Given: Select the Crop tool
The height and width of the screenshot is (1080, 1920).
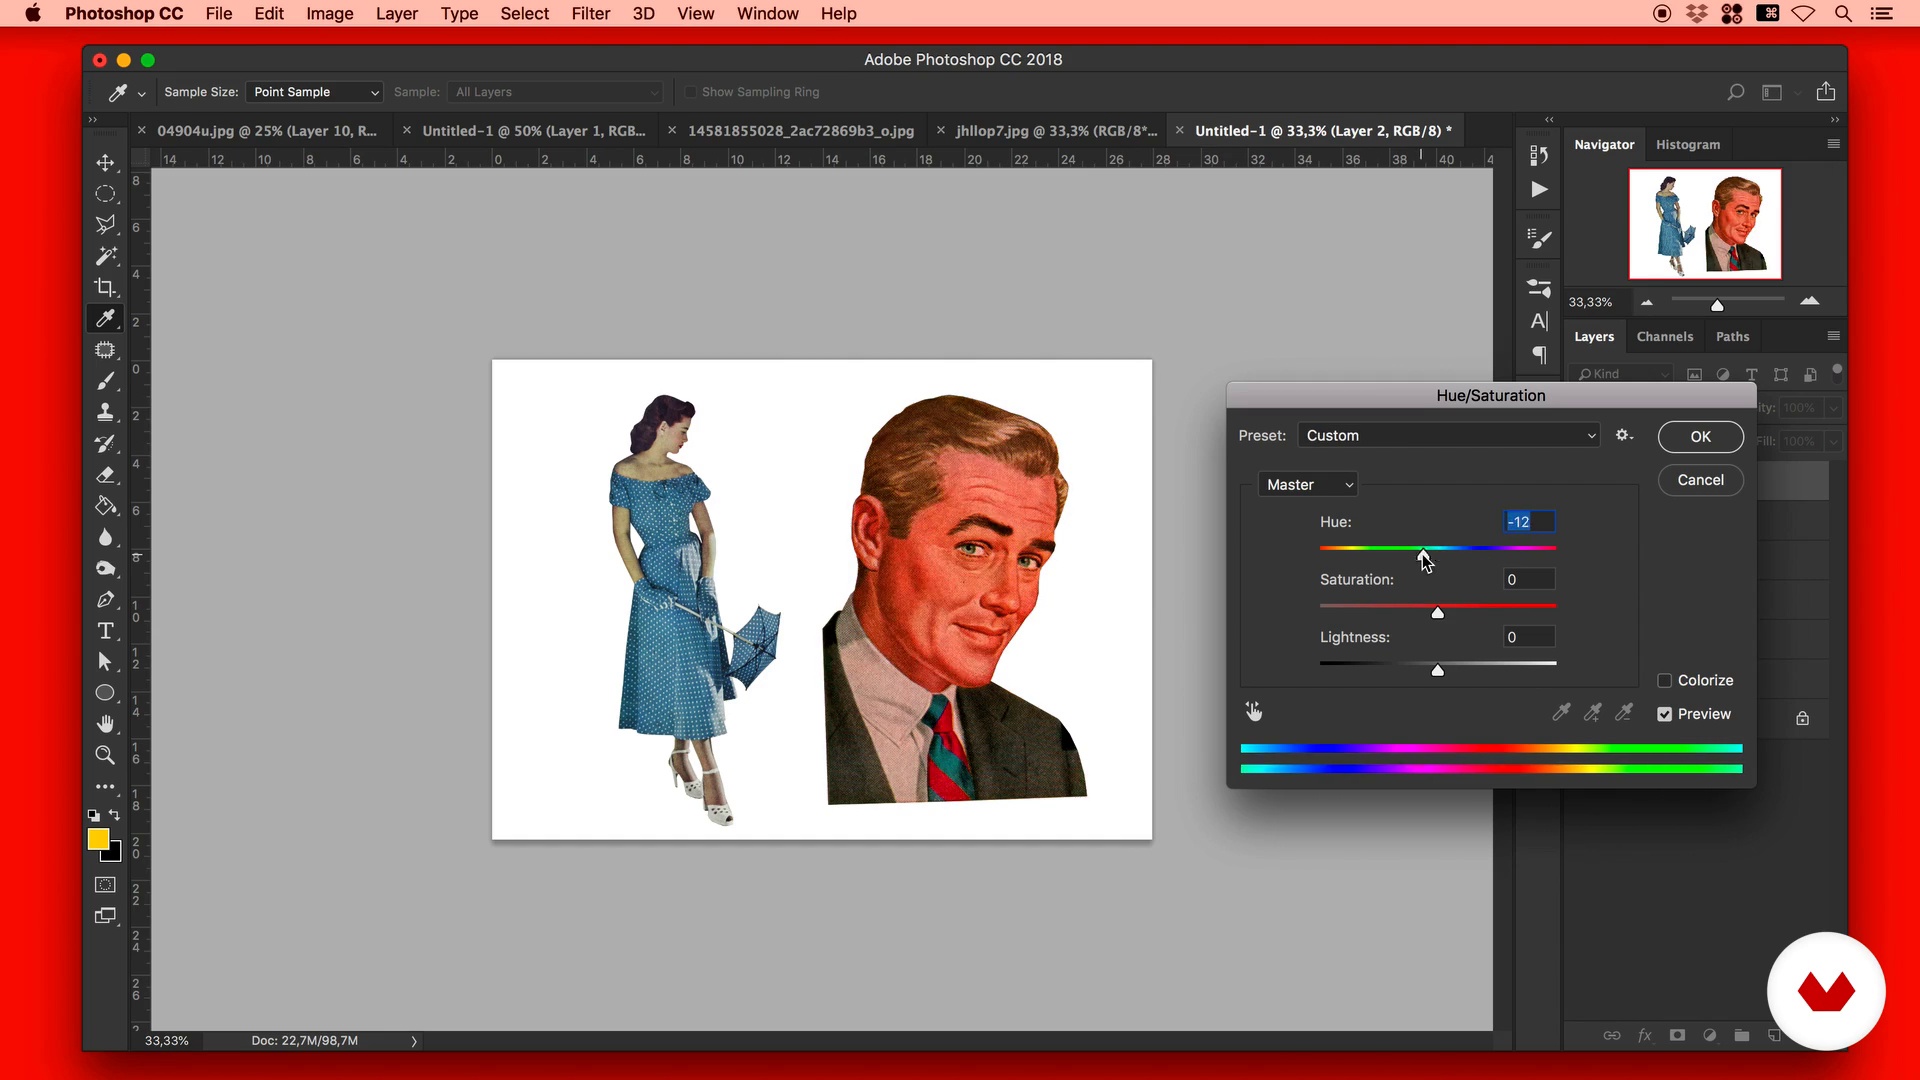Looking at the screenshot, I should (105, 287).
